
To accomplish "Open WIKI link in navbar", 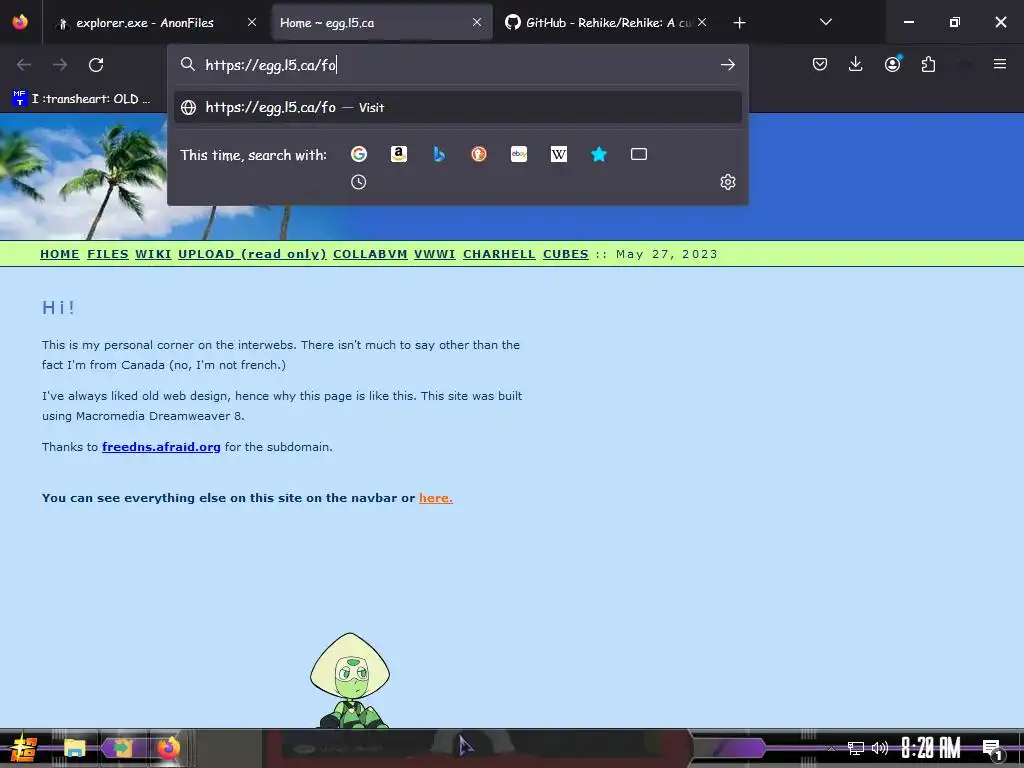I will coord(153,254).
